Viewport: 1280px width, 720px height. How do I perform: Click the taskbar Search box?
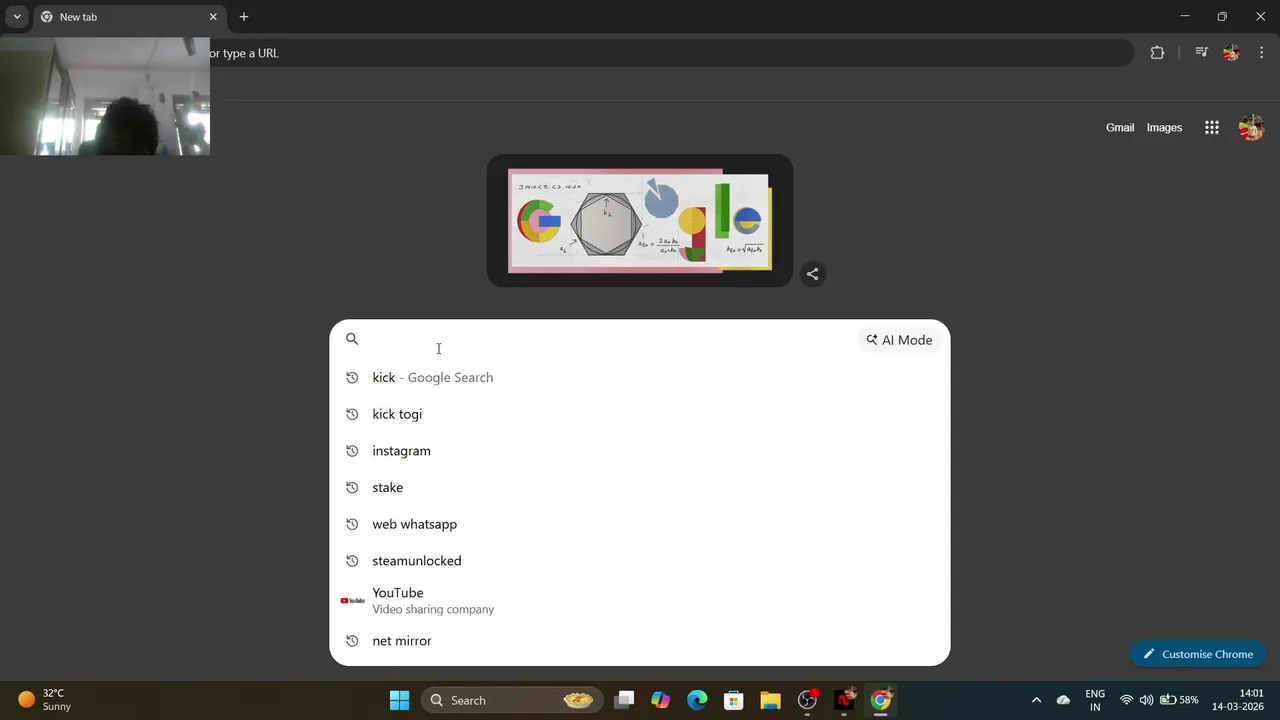tap(513, 700)
